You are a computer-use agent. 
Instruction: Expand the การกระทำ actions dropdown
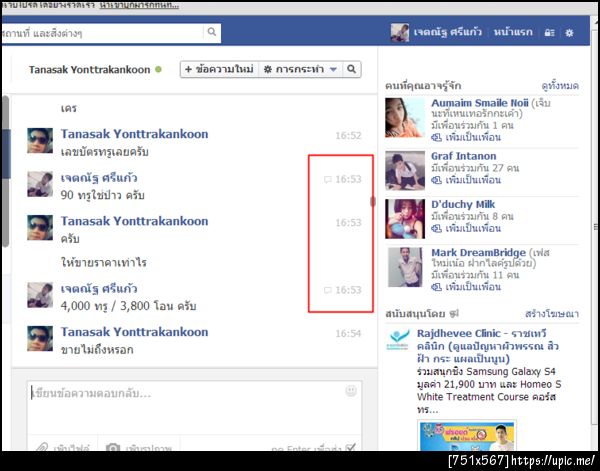(300, 69)
